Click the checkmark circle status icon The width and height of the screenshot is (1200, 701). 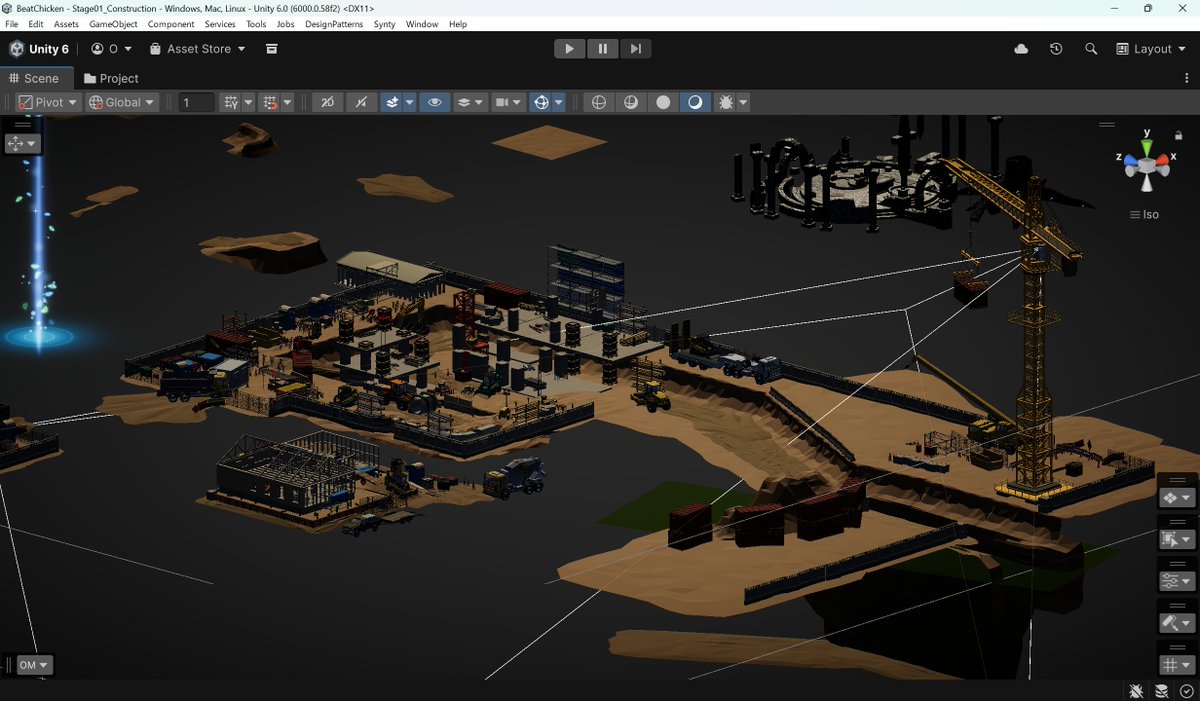point(1187,691)
